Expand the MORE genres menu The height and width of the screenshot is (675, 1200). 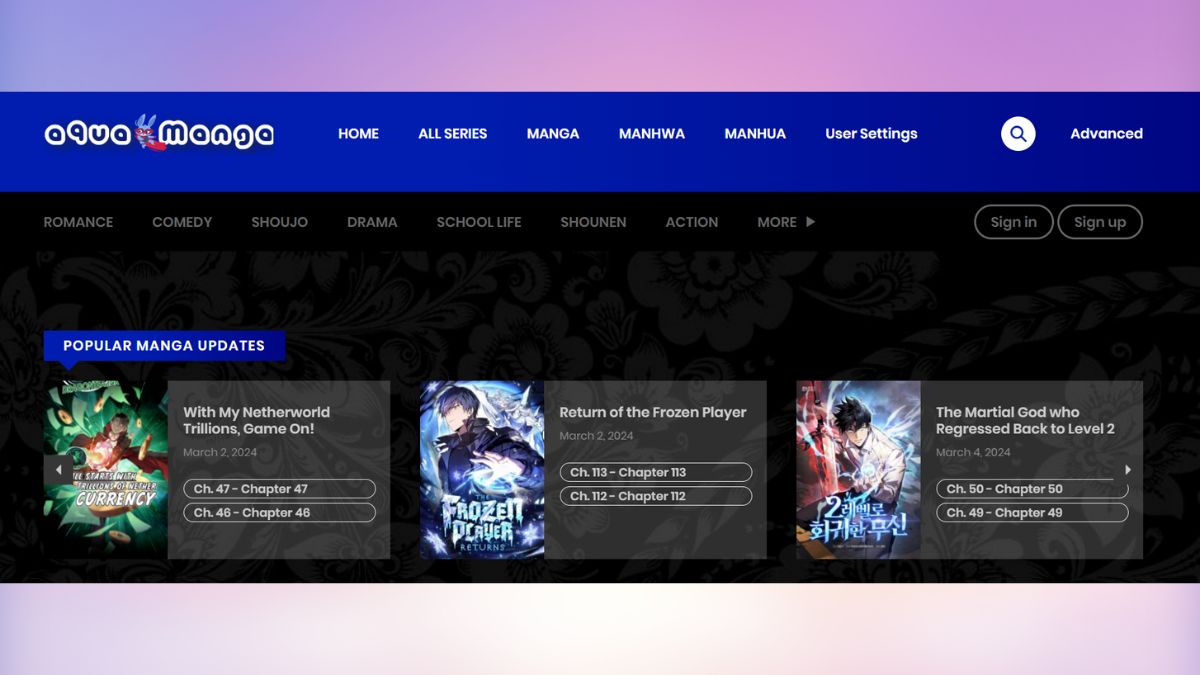(x=786, y=222)
